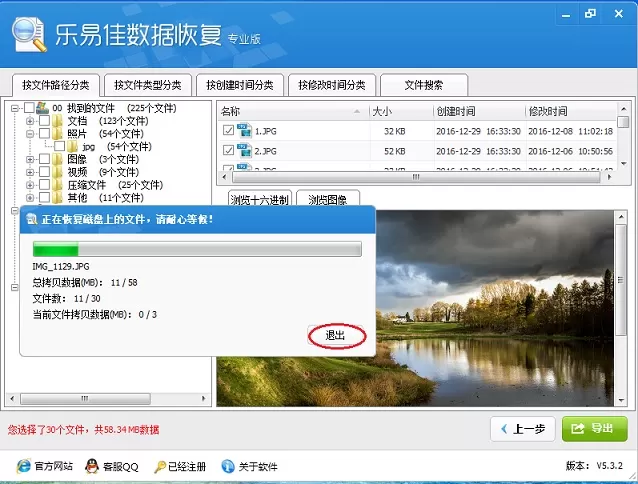Expand the 文档 tree node
The image size is (638, 484).
click(30, 121)
